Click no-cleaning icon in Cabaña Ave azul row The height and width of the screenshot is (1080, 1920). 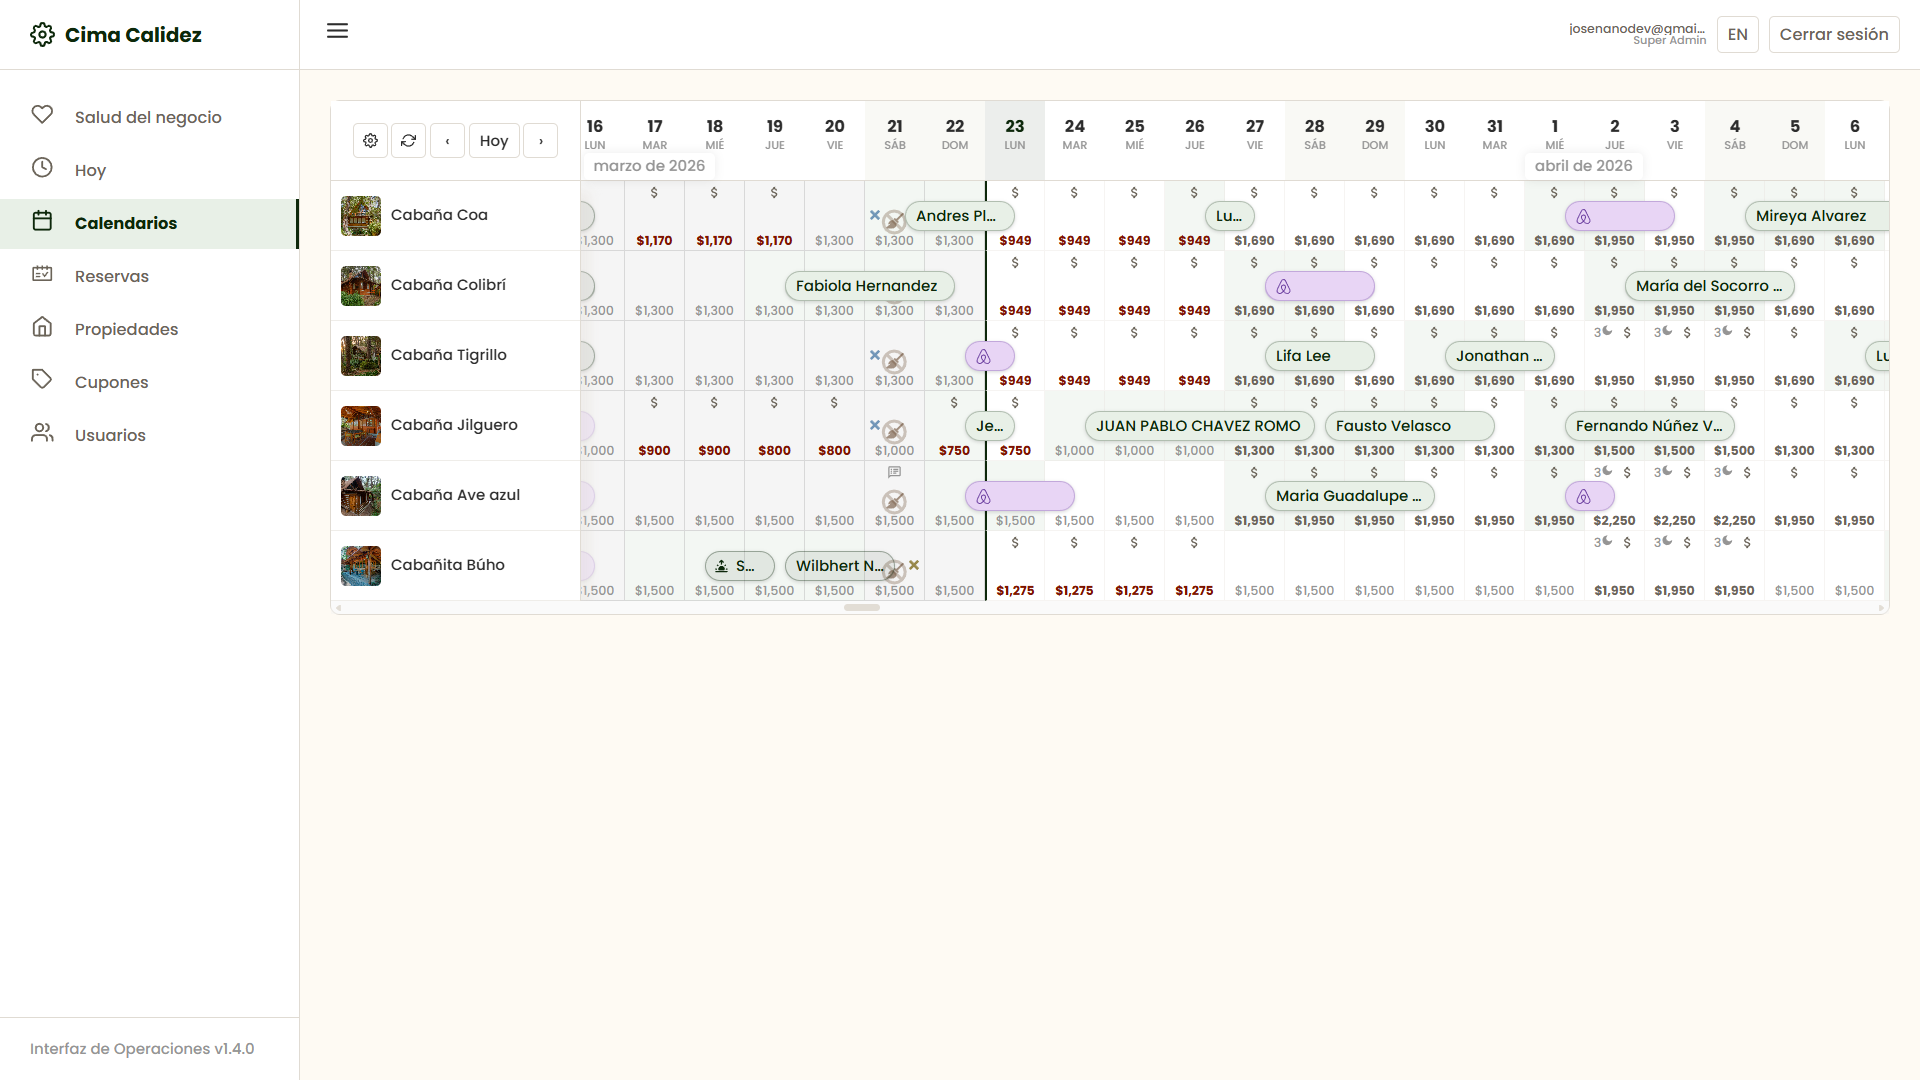[894, 502]
